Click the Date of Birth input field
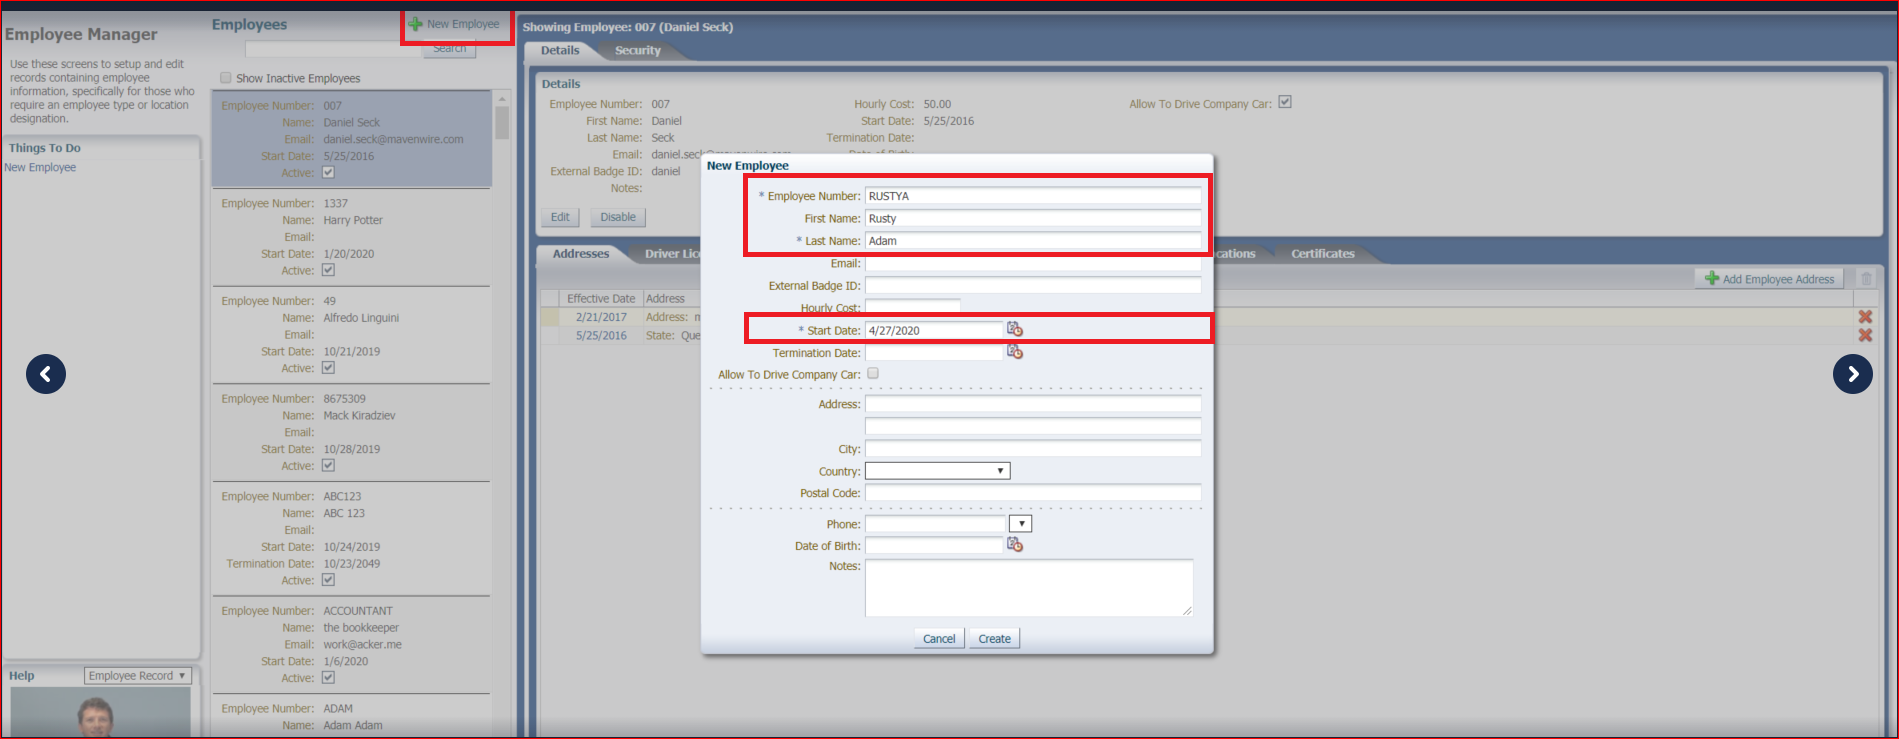Image resolution: width=1899 pixels, height=739 pixels. [934, 546]
